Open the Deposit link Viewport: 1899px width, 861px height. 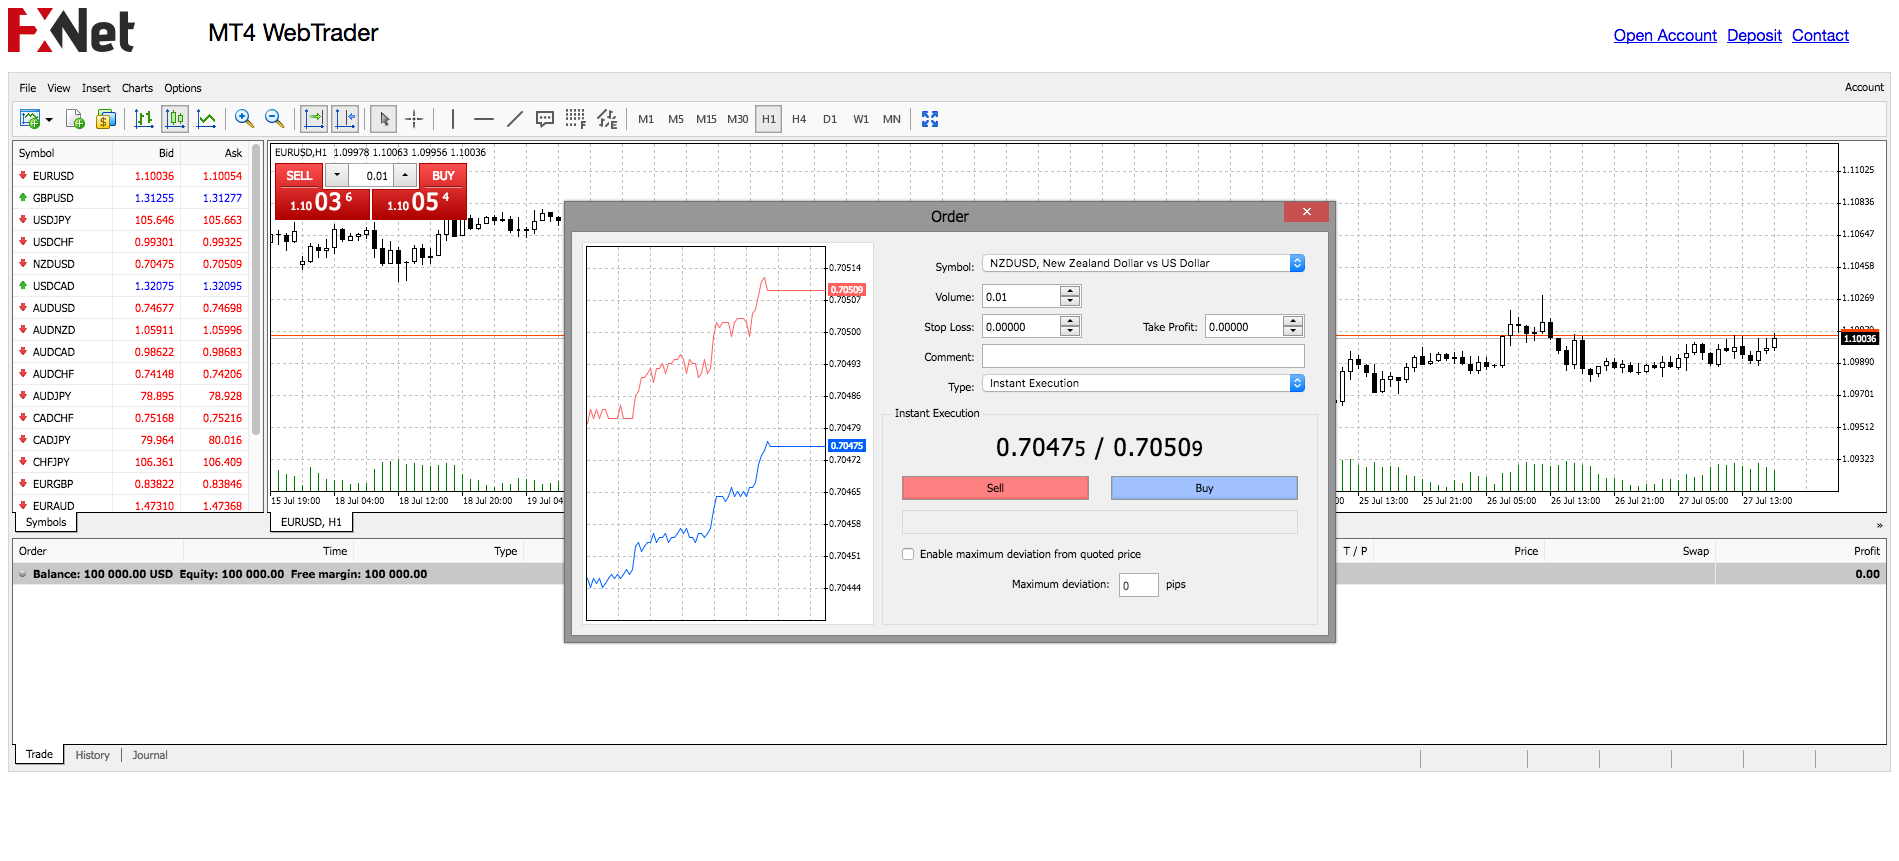(1754, 35)
